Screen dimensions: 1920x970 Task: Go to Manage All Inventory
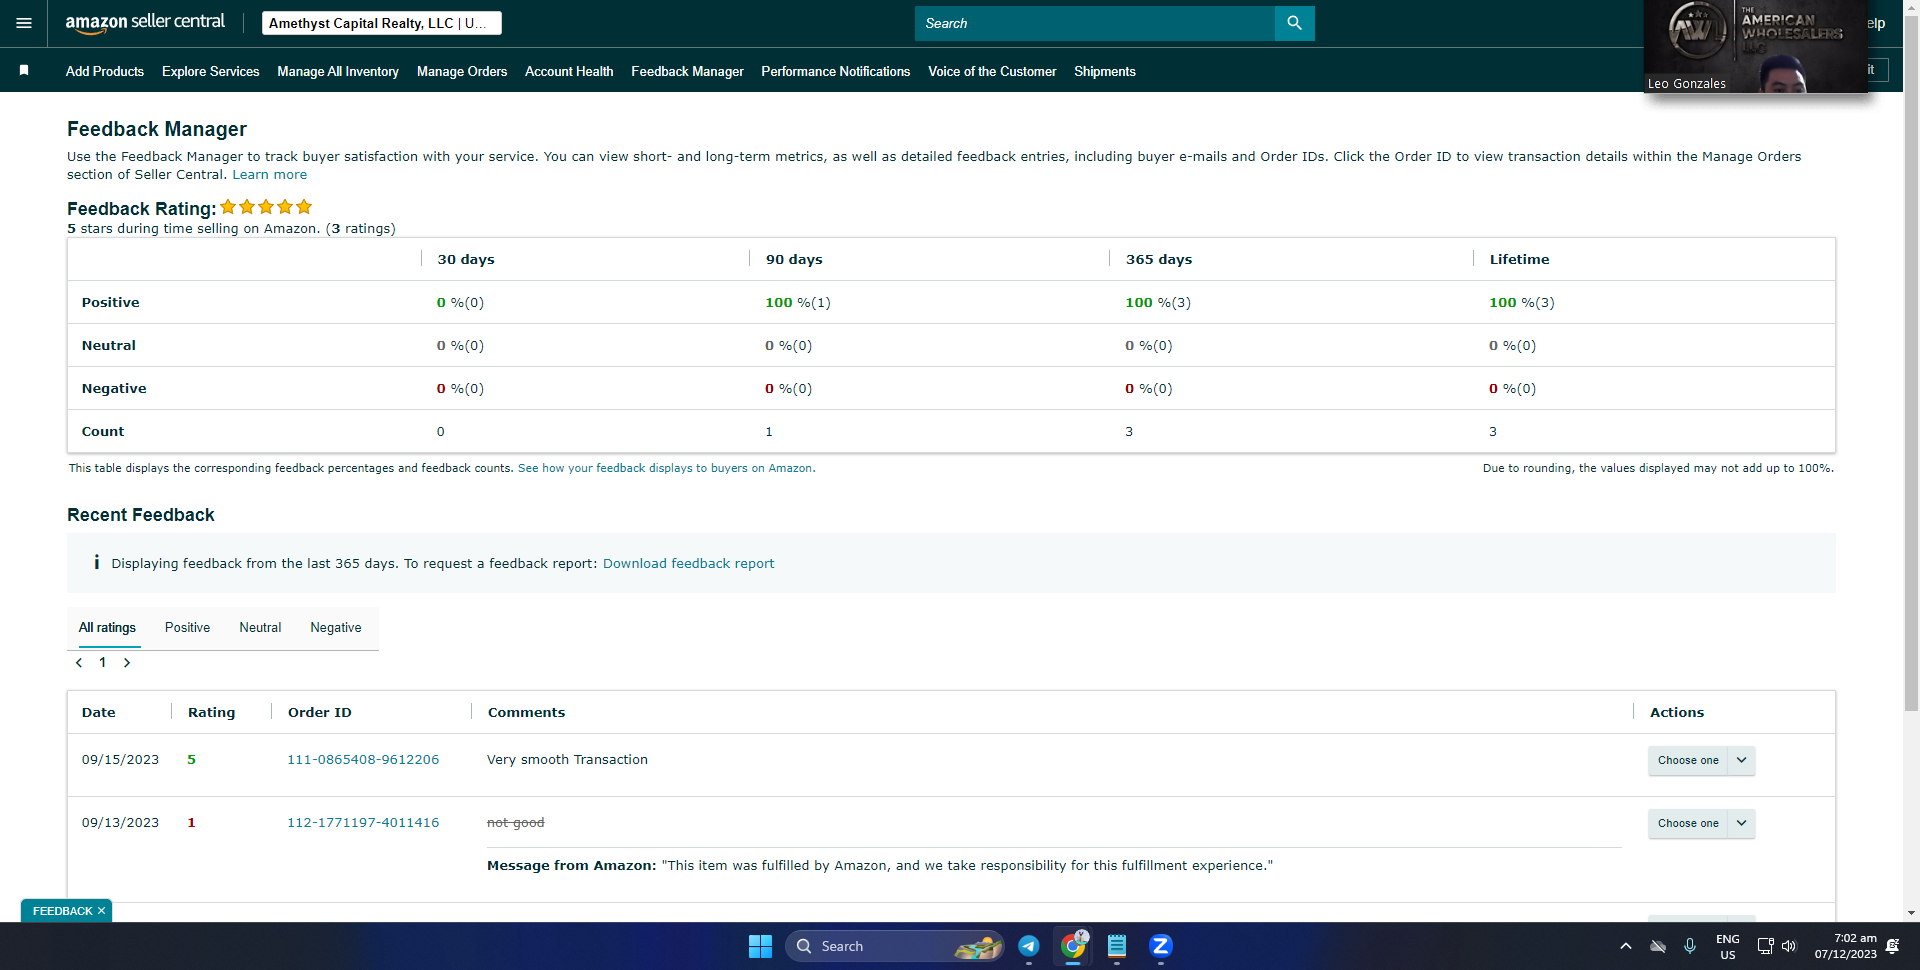tap(338, 71)
